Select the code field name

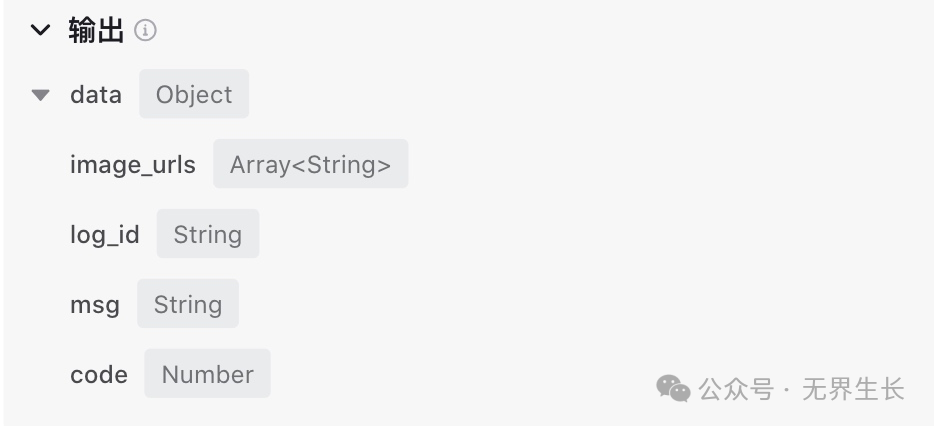(99, 375)
